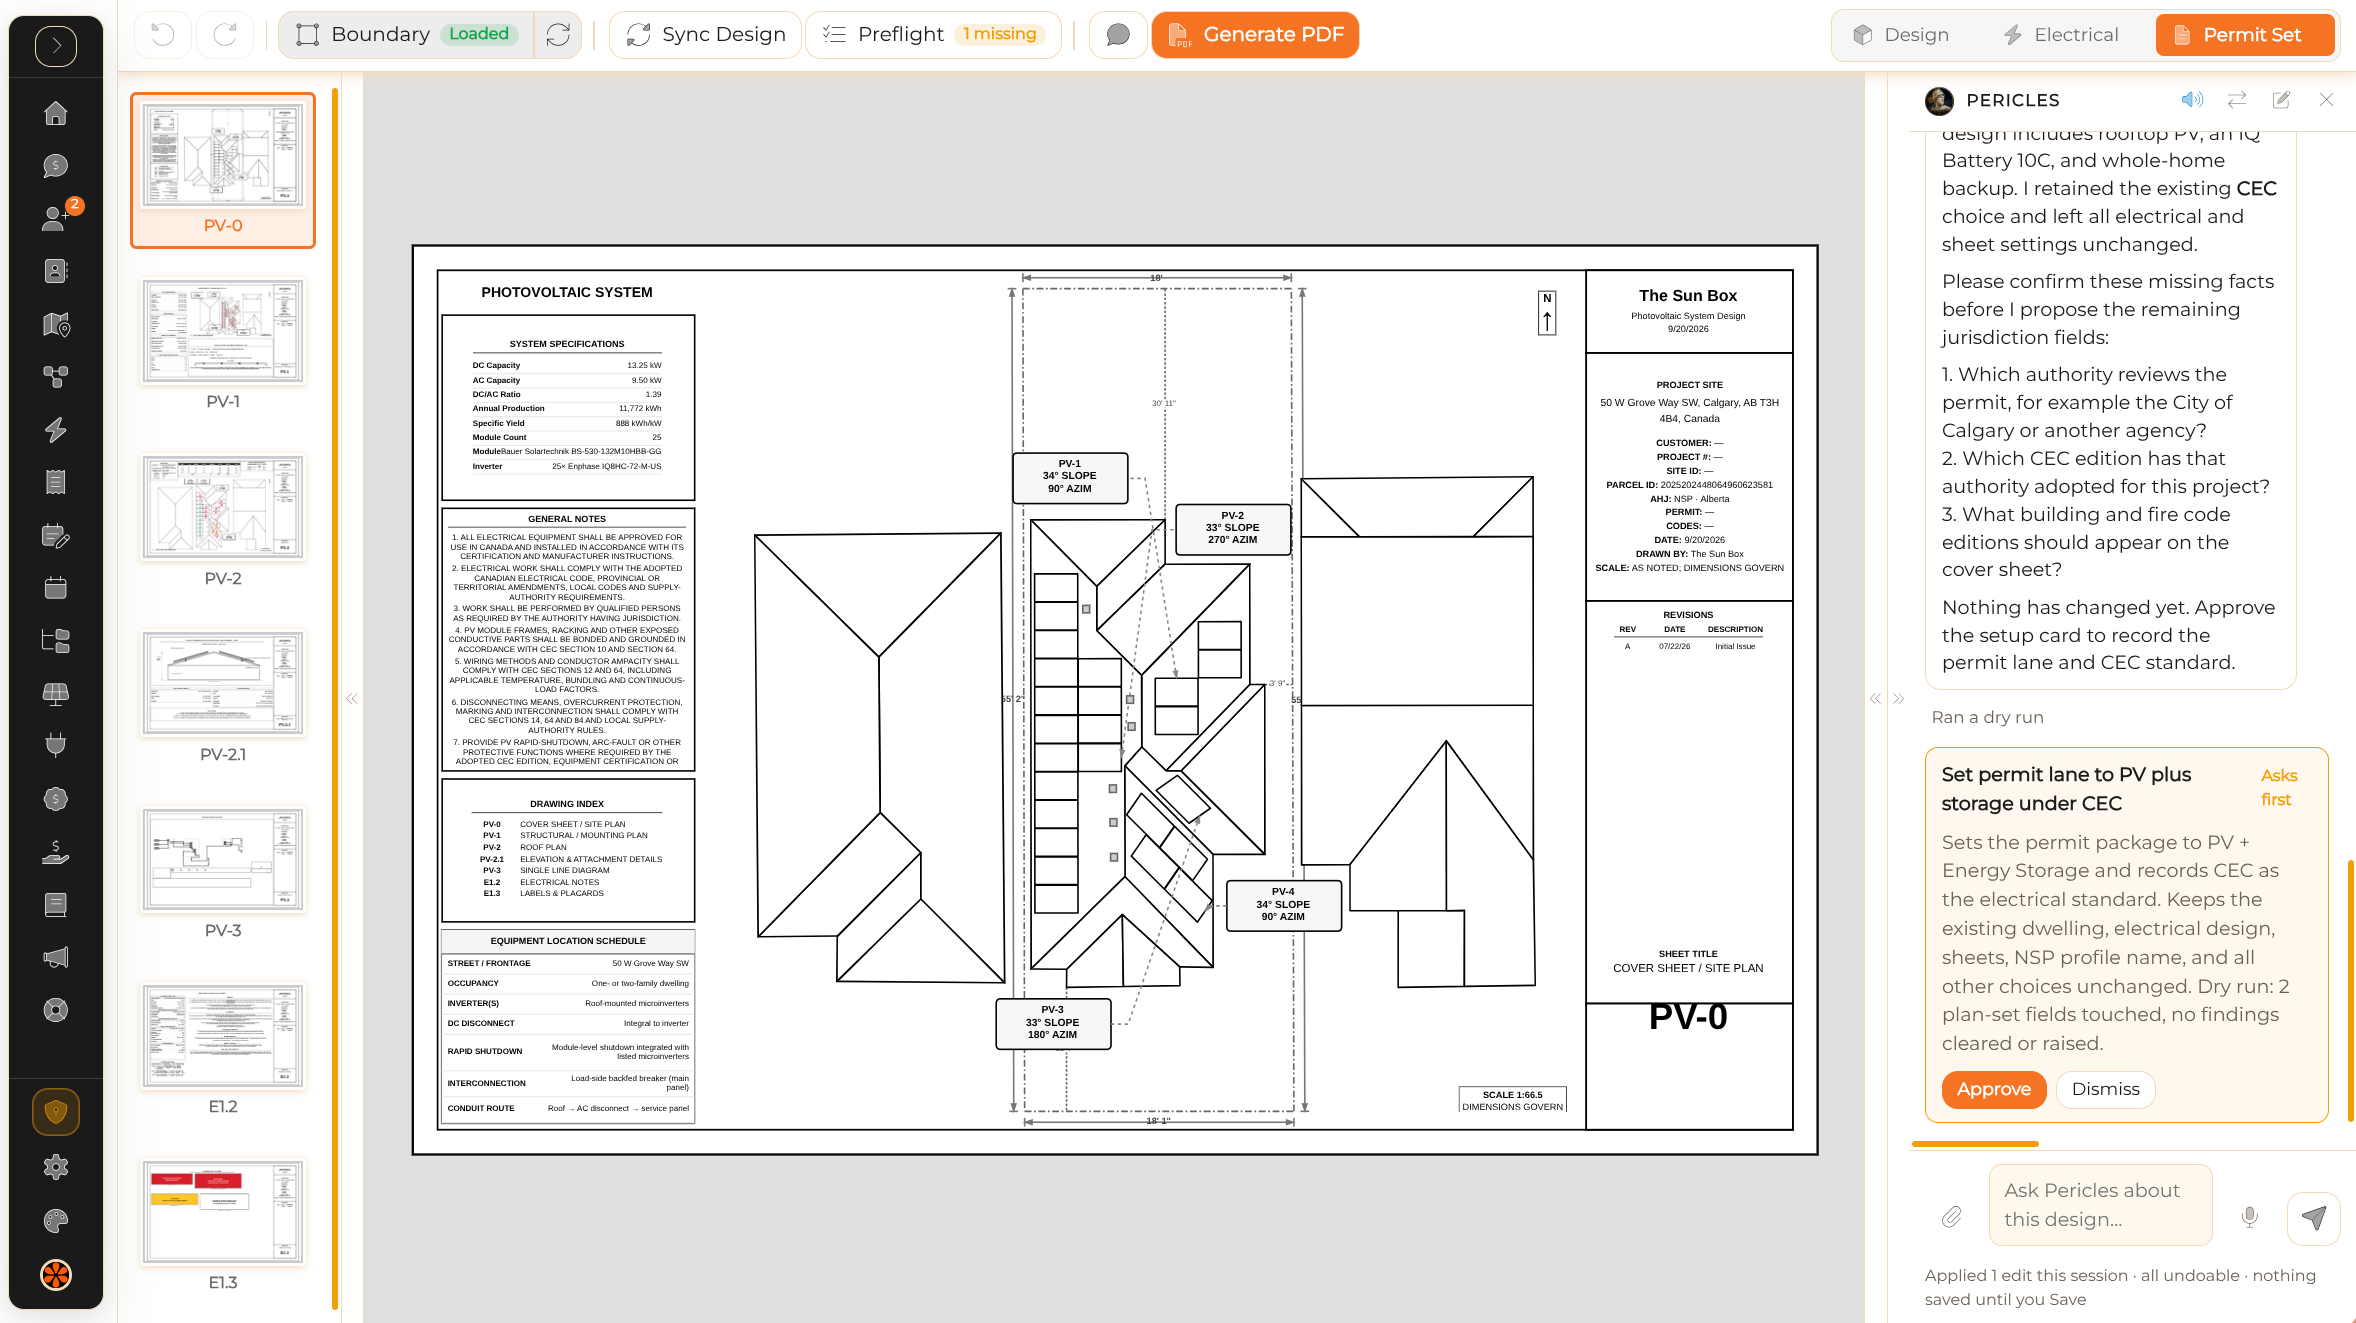
Task: Open the PV-3 sheet thumbnail
Action: (x=223, y=874)
